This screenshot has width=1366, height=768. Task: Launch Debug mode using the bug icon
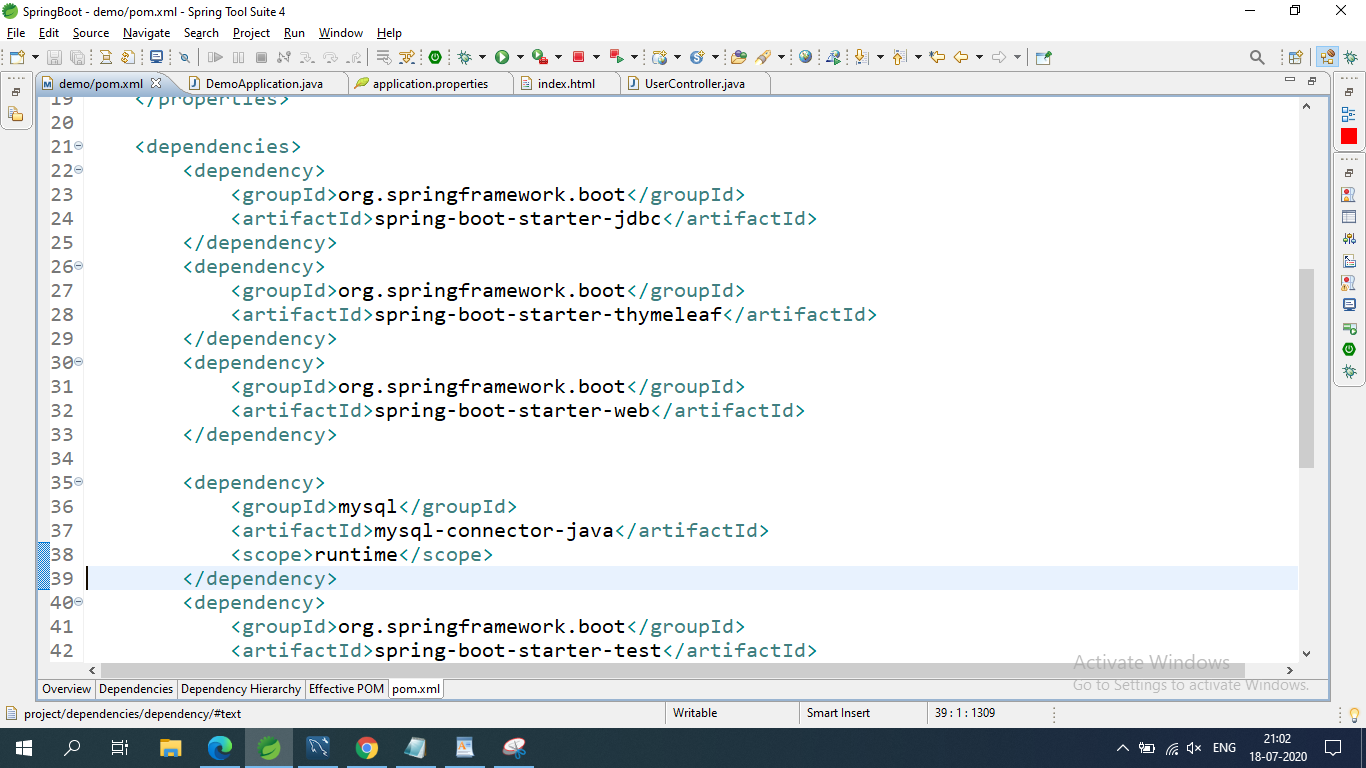pos(463,57)
